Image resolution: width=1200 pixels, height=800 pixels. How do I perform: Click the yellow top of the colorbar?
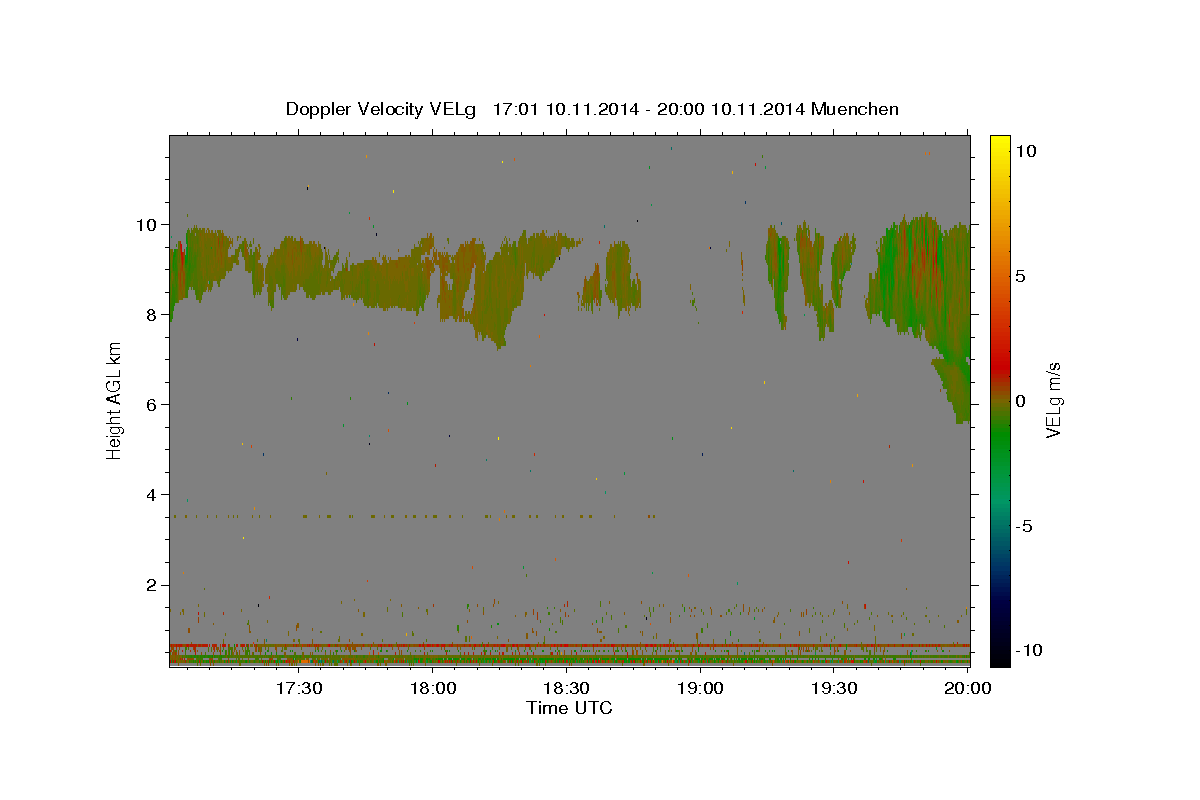coord(999,145)
